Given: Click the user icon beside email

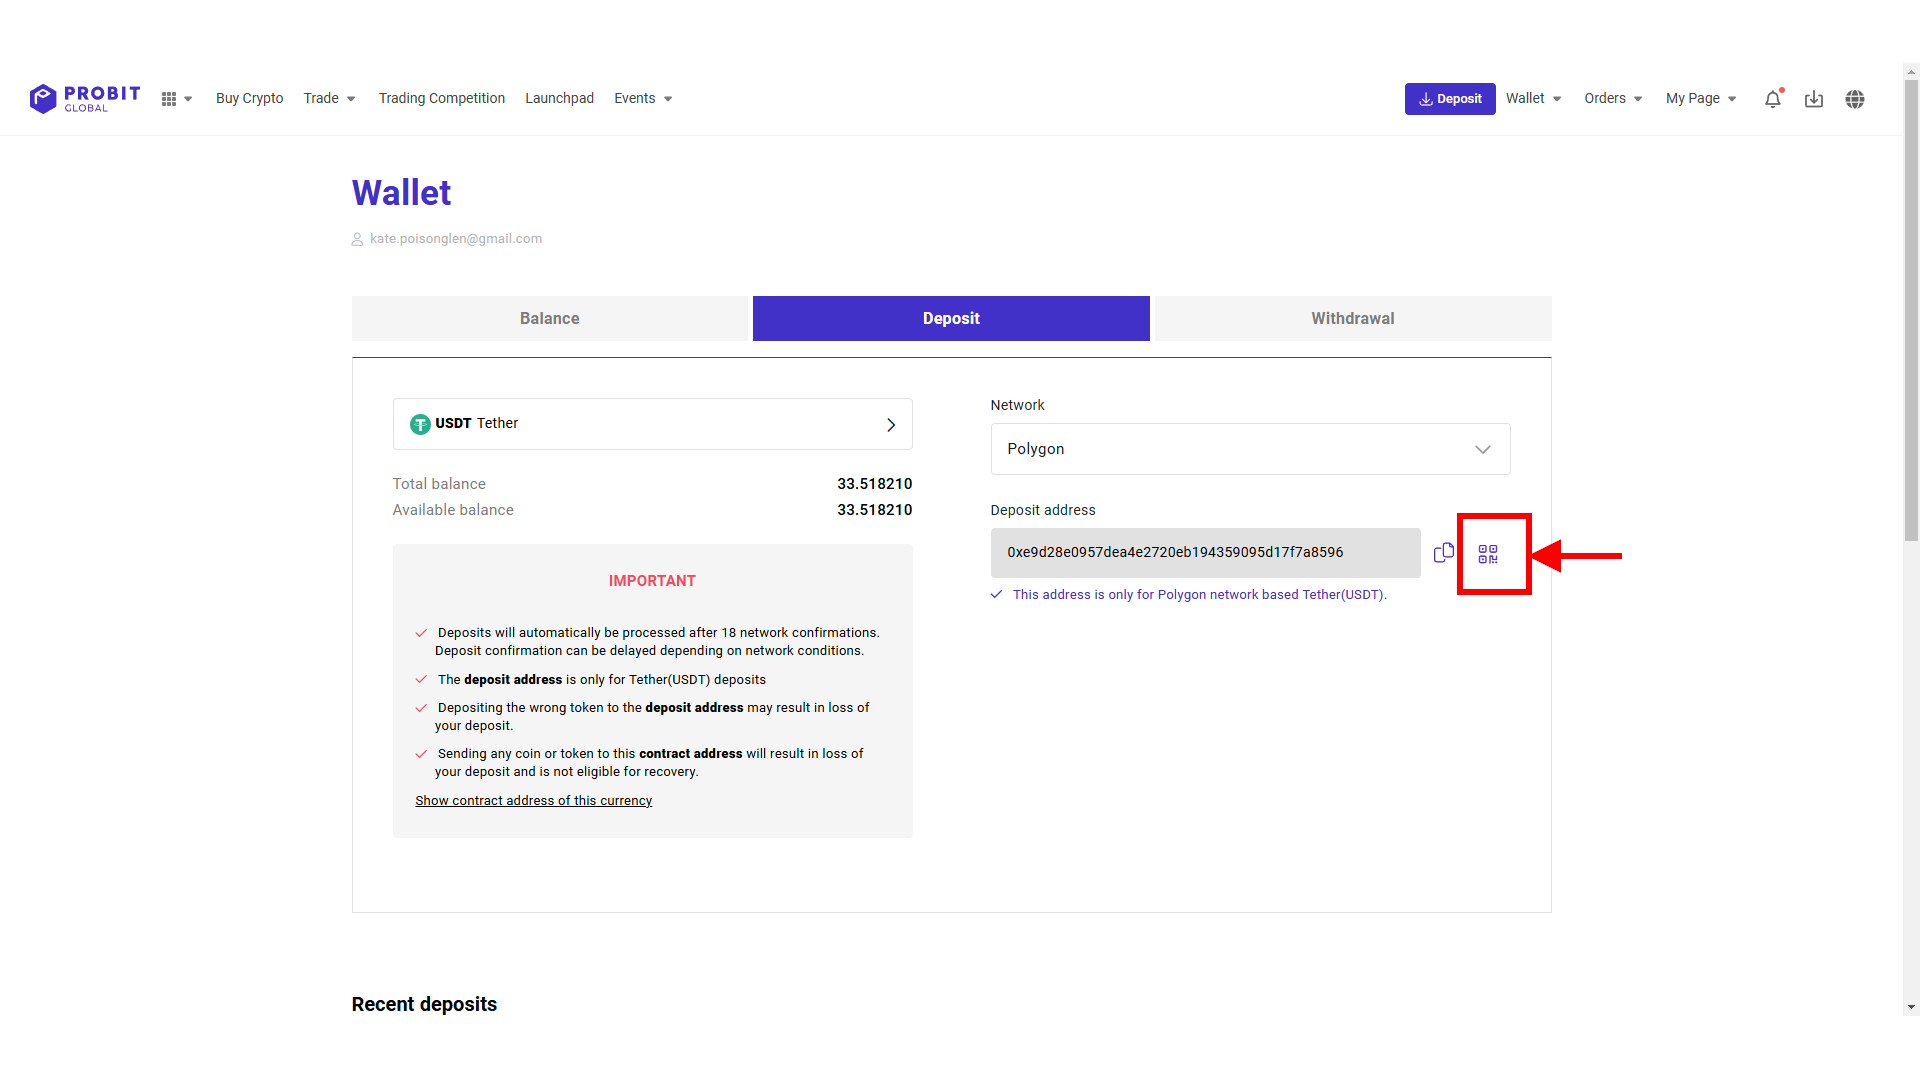Looking at the screenshot, I should [357, 239].
